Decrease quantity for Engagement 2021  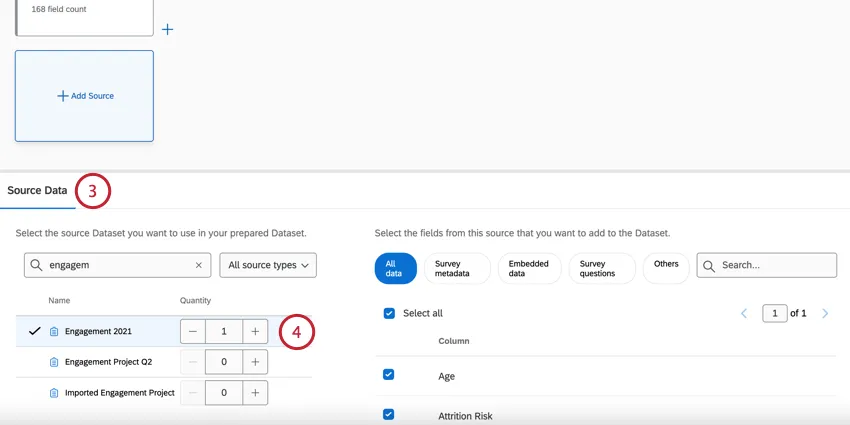193,331
